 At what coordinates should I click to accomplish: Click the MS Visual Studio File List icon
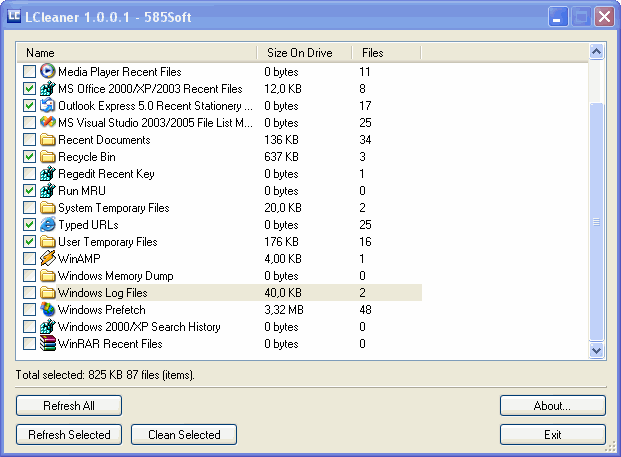click(48, 122)
